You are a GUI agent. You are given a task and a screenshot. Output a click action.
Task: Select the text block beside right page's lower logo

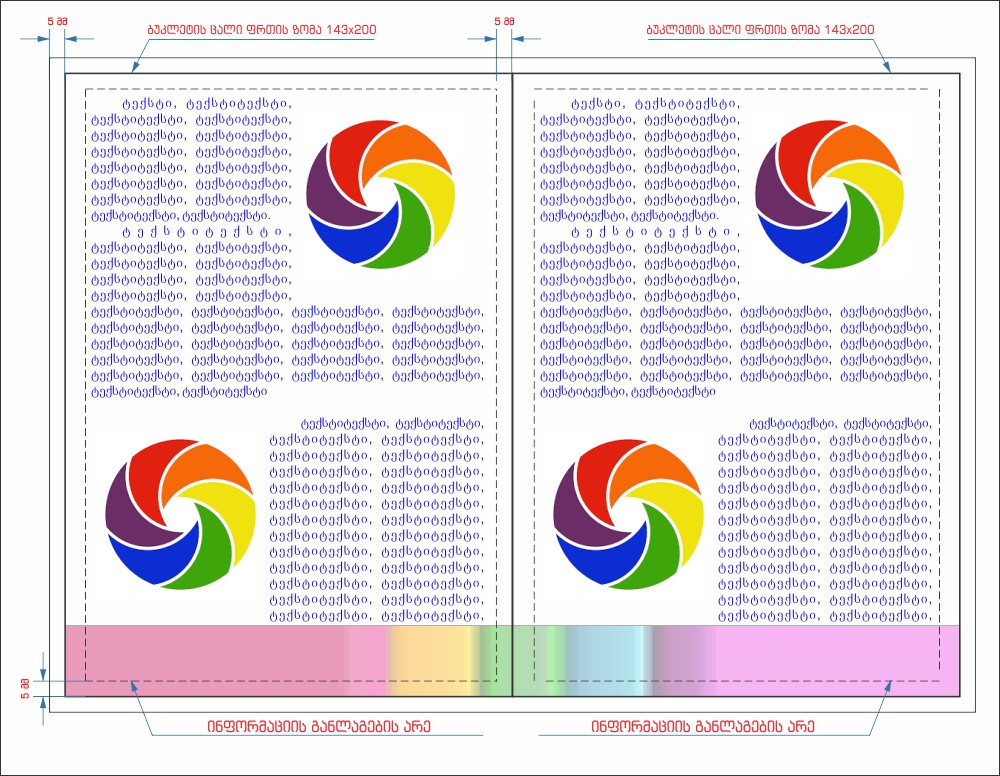click(828, 520)
